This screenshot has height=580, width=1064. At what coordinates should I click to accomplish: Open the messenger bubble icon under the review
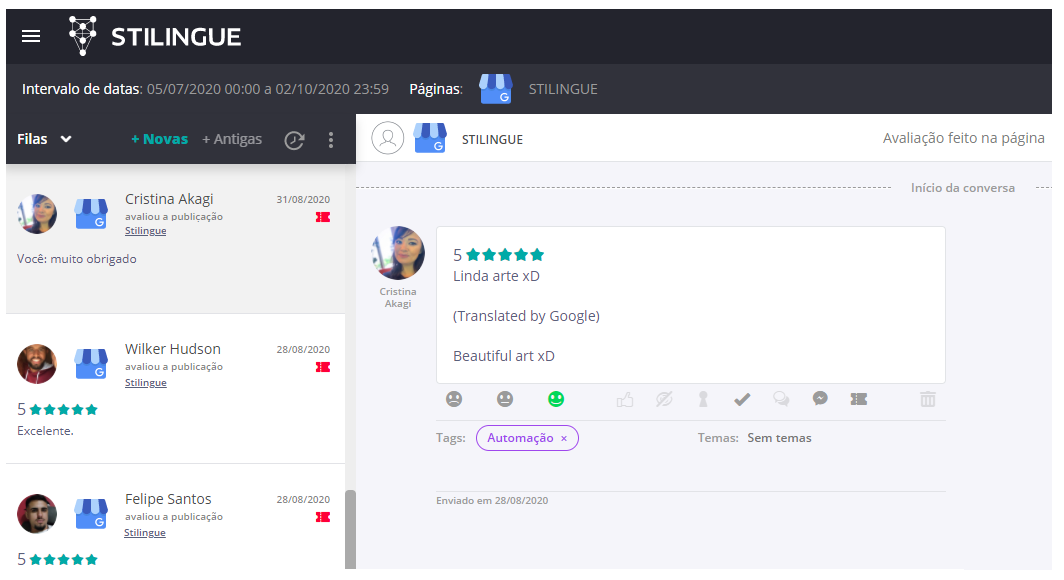[x=820, y=399]
